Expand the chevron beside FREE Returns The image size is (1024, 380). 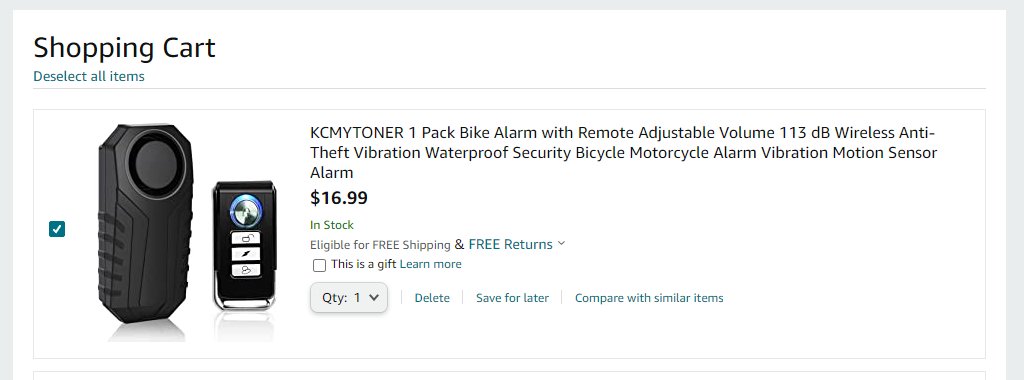561,244
